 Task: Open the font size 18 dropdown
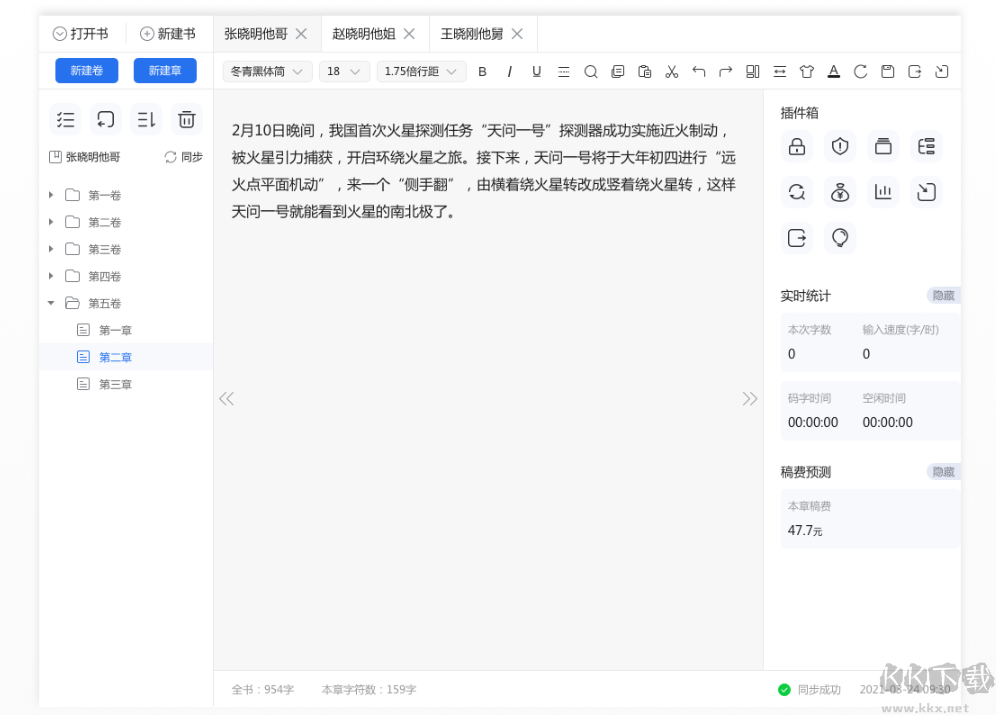(x=344, y=71)
